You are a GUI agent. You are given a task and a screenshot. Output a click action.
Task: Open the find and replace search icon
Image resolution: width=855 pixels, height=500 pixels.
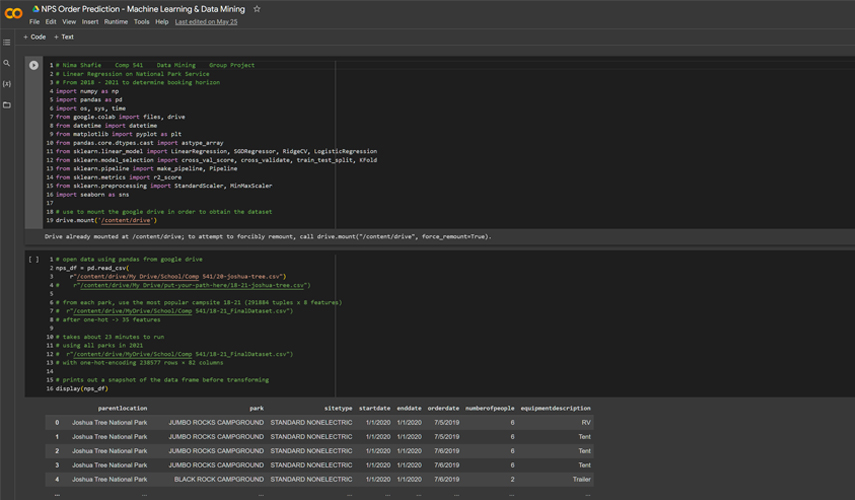[7, 63]
